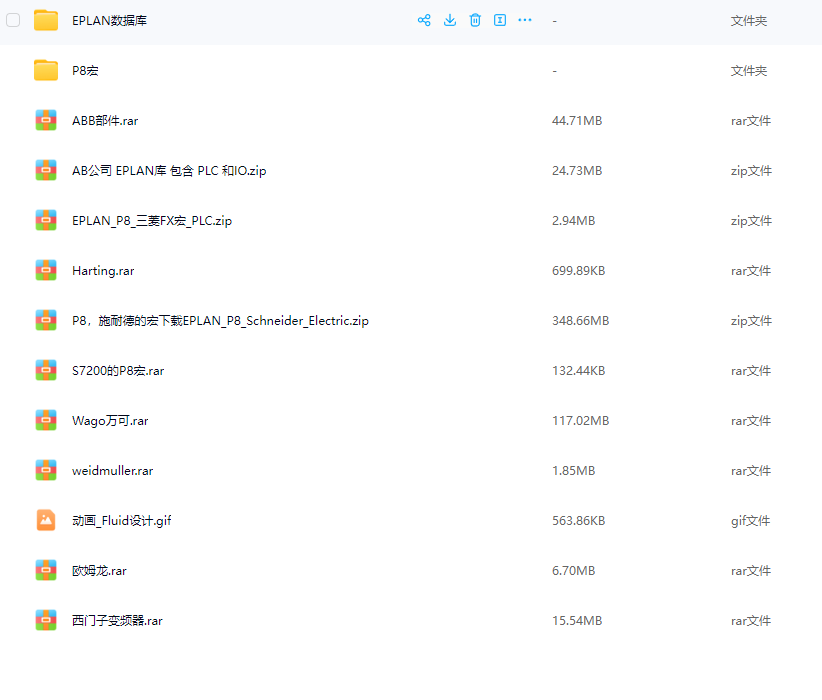Click the archive icon of ABB部件.rar
The image size is (822, 700).
[46, 120]
